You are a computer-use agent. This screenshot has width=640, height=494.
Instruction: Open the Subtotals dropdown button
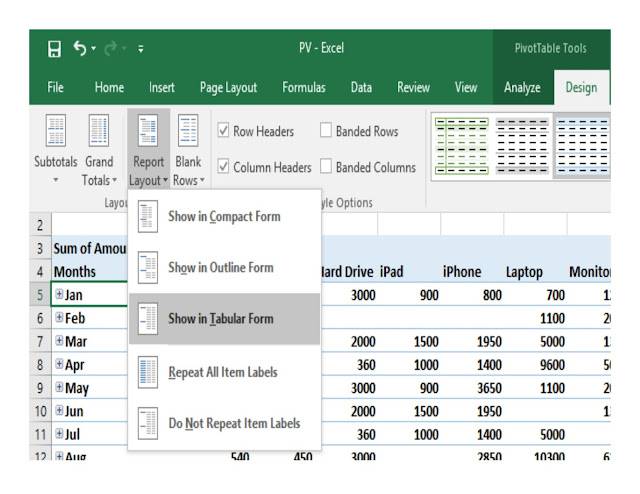[56, 149]
